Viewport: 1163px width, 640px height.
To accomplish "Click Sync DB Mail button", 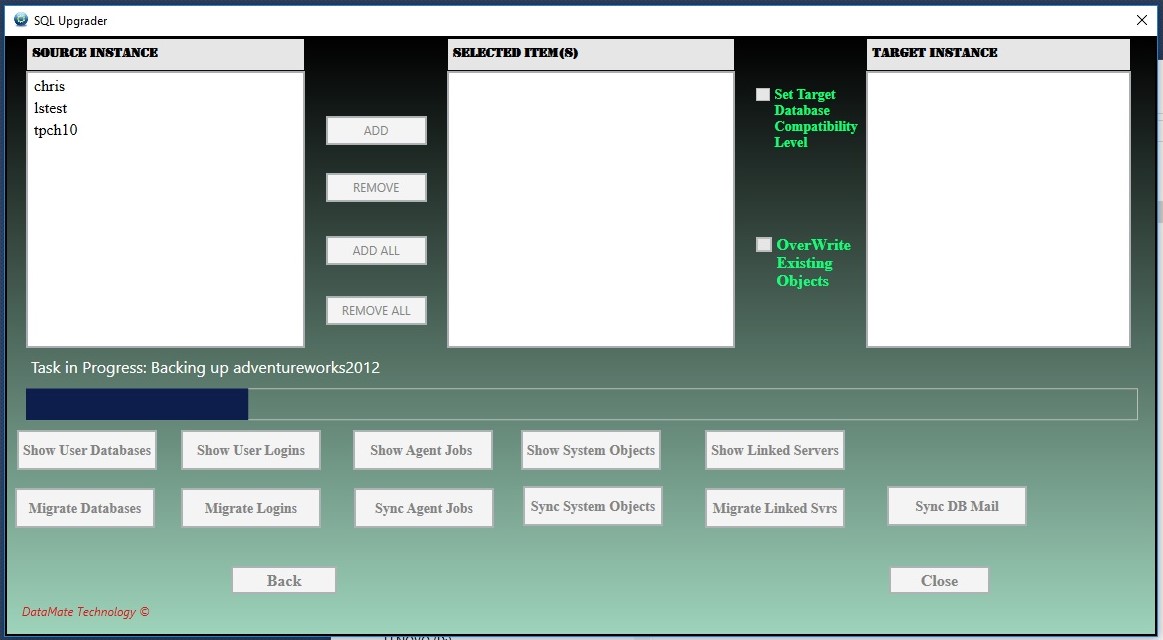I will click(957, 506).
